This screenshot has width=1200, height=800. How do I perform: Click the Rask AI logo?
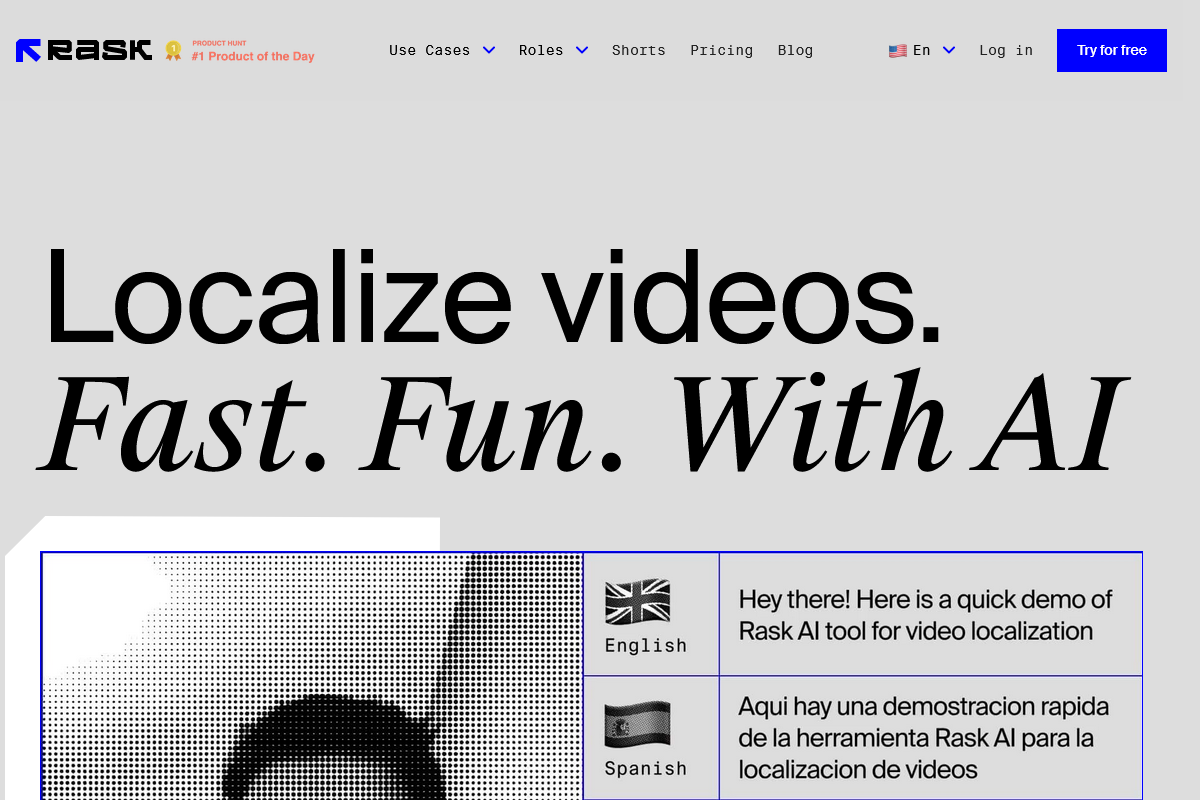click(83, 50)
